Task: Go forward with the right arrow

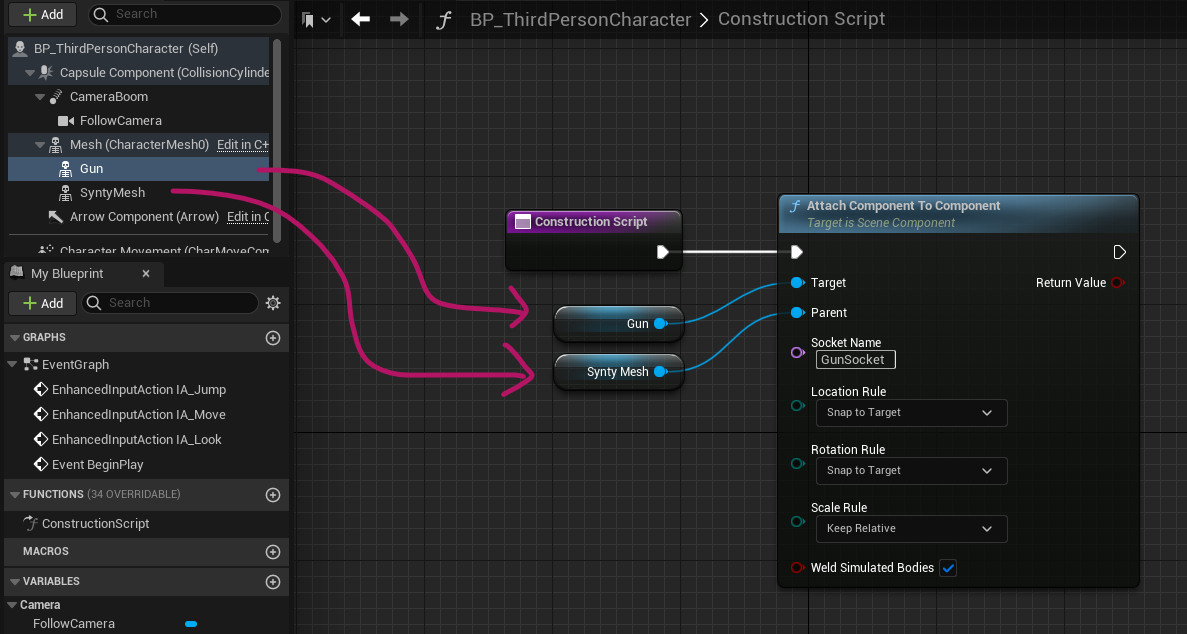Action: 399,19
